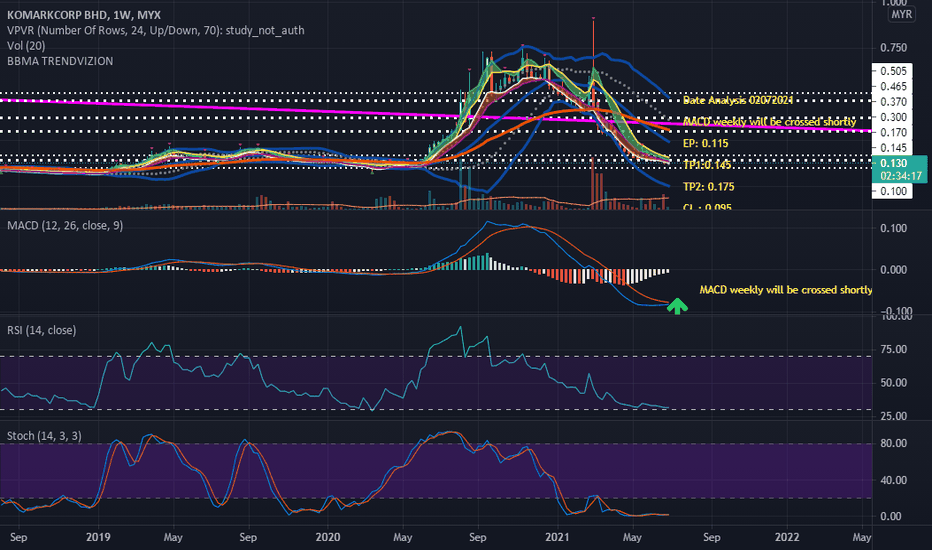
Task: Click the 0.000 MACD axis label
Action: pos(893,270)
